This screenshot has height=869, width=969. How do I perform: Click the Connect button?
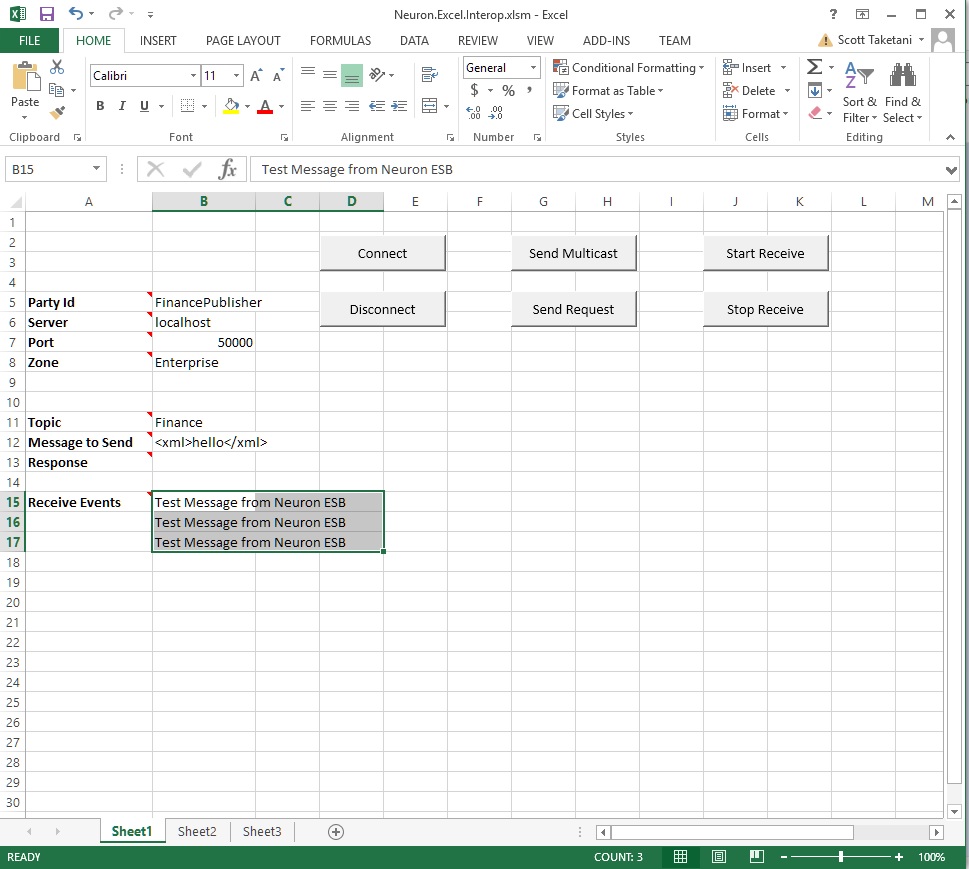[x=383, y=253]
